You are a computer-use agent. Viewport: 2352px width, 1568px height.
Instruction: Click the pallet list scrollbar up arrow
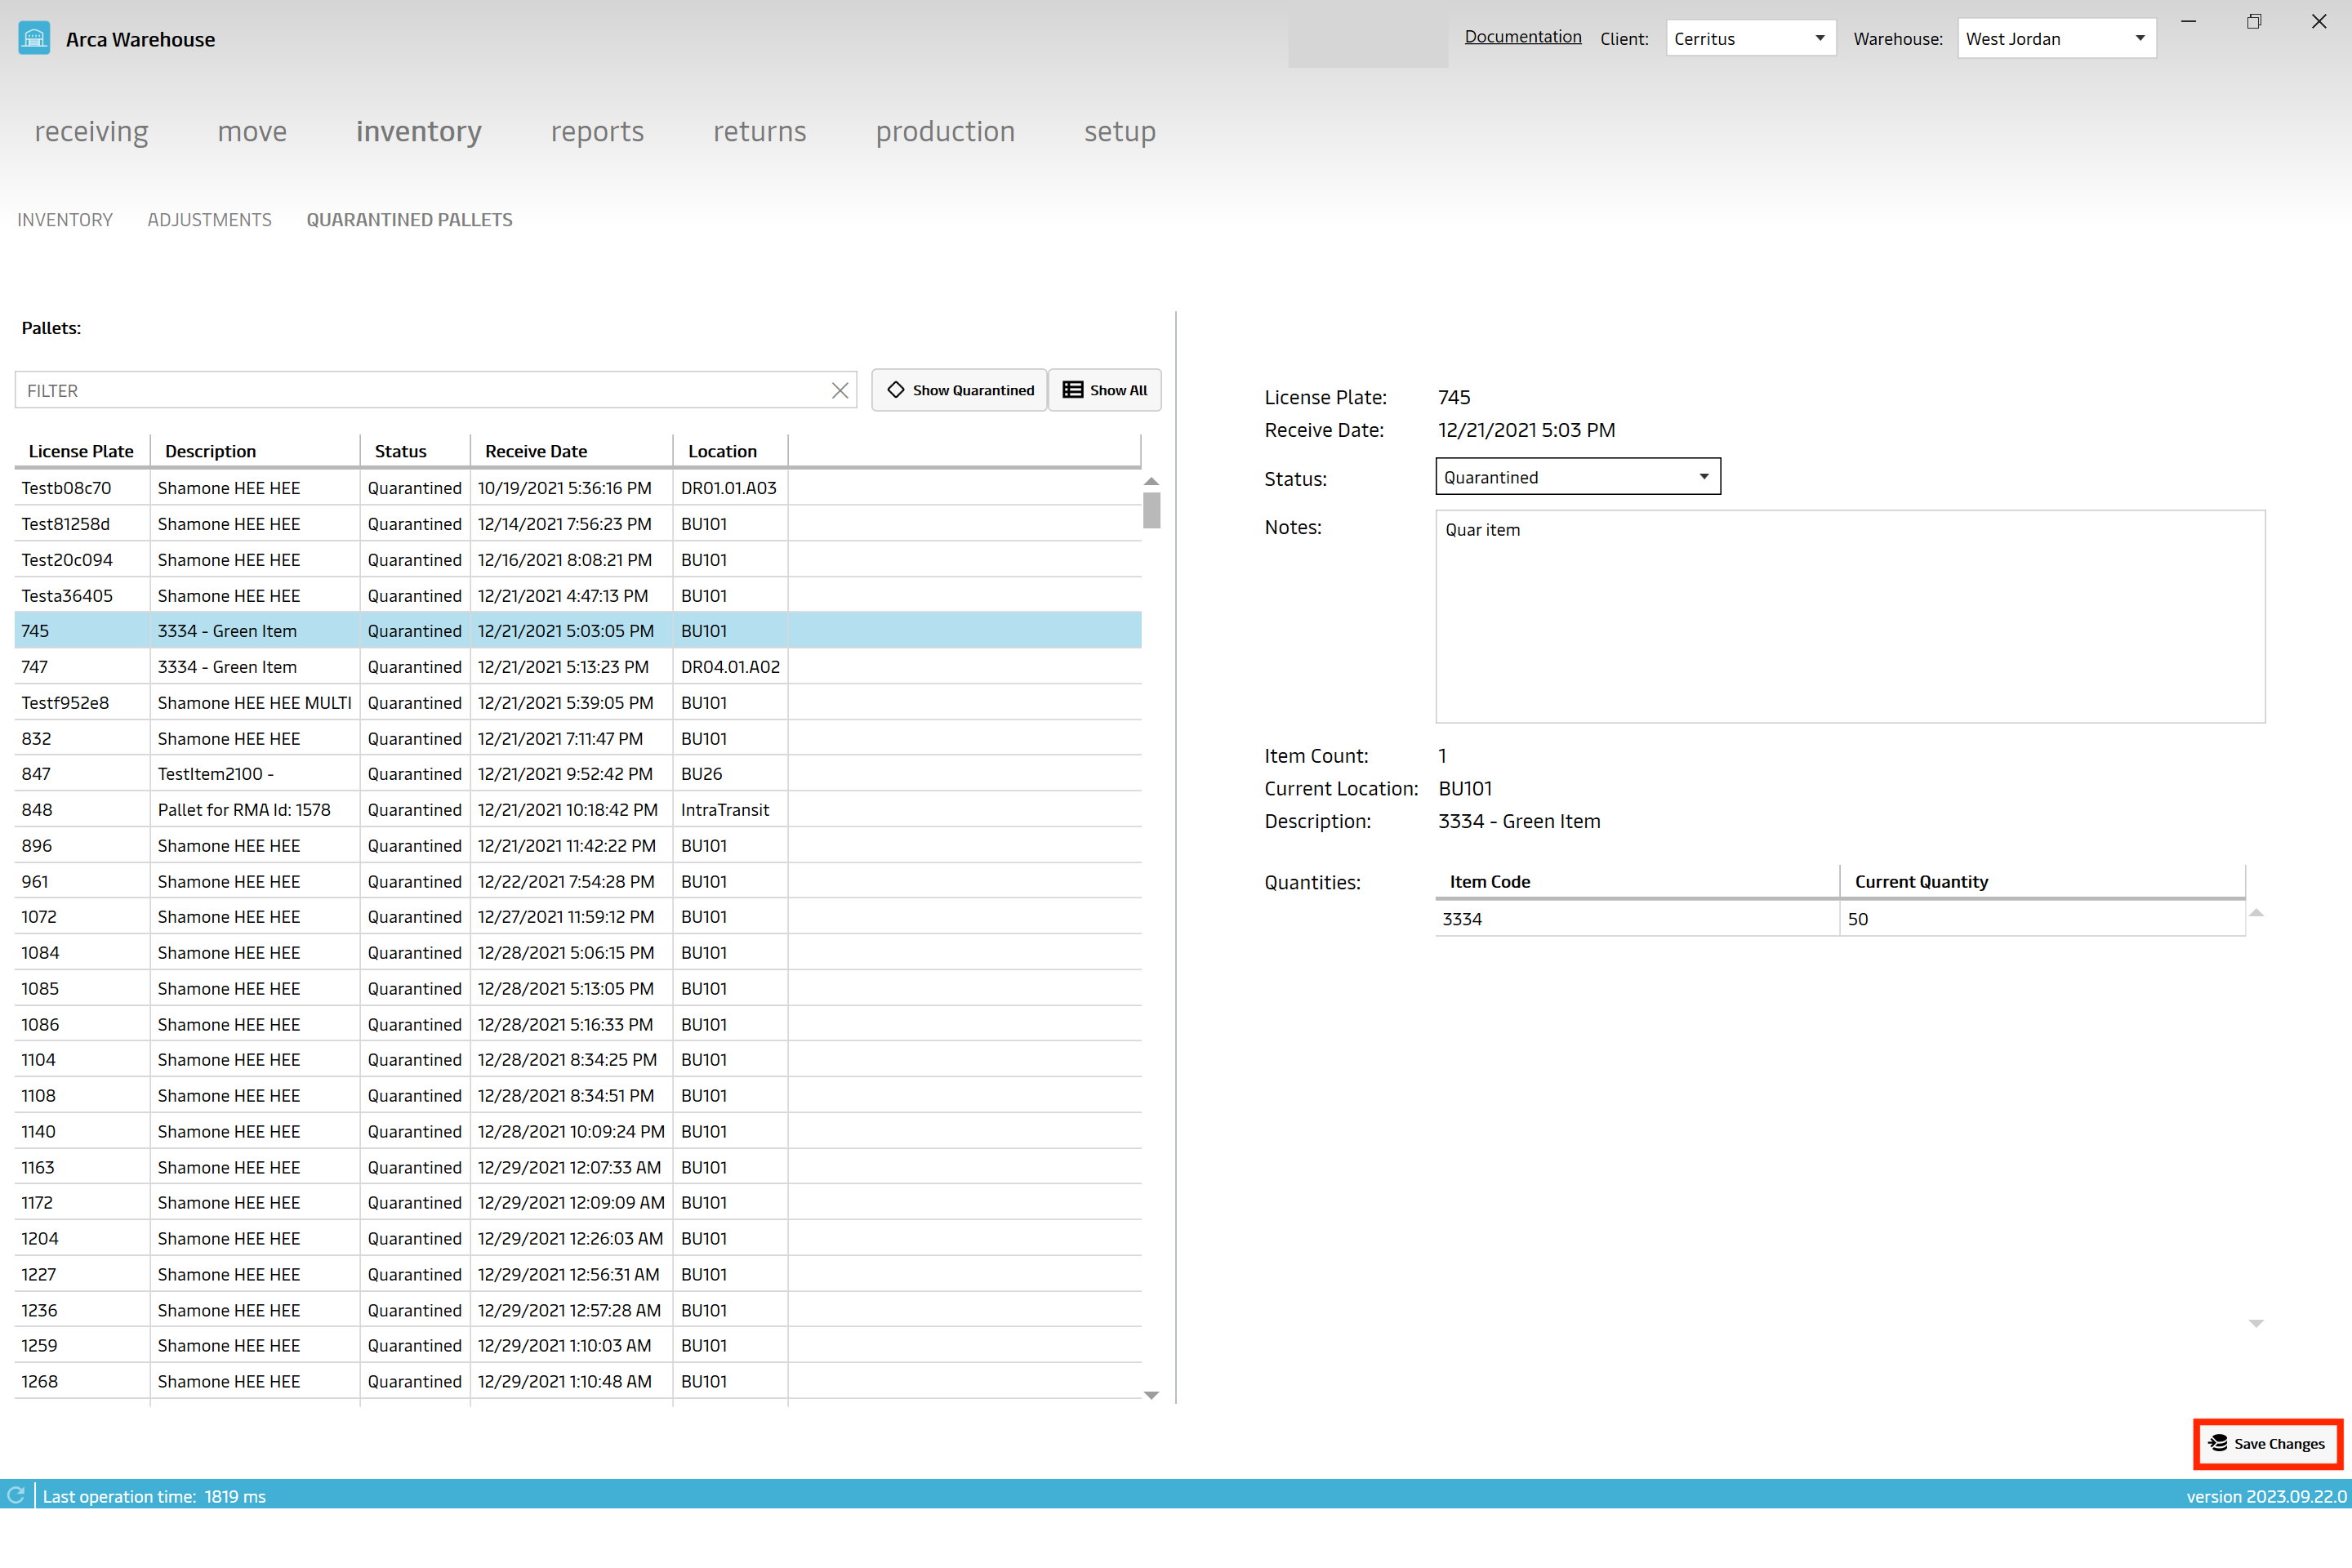1151,482
